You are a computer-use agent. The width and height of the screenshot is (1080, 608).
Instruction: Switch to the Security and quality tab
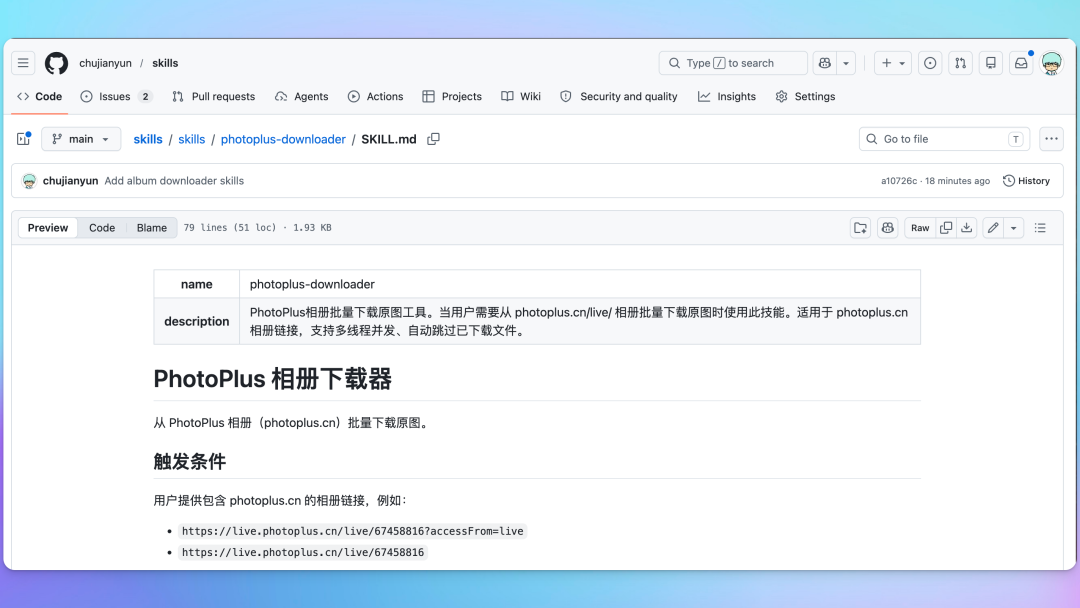point(619,96)
